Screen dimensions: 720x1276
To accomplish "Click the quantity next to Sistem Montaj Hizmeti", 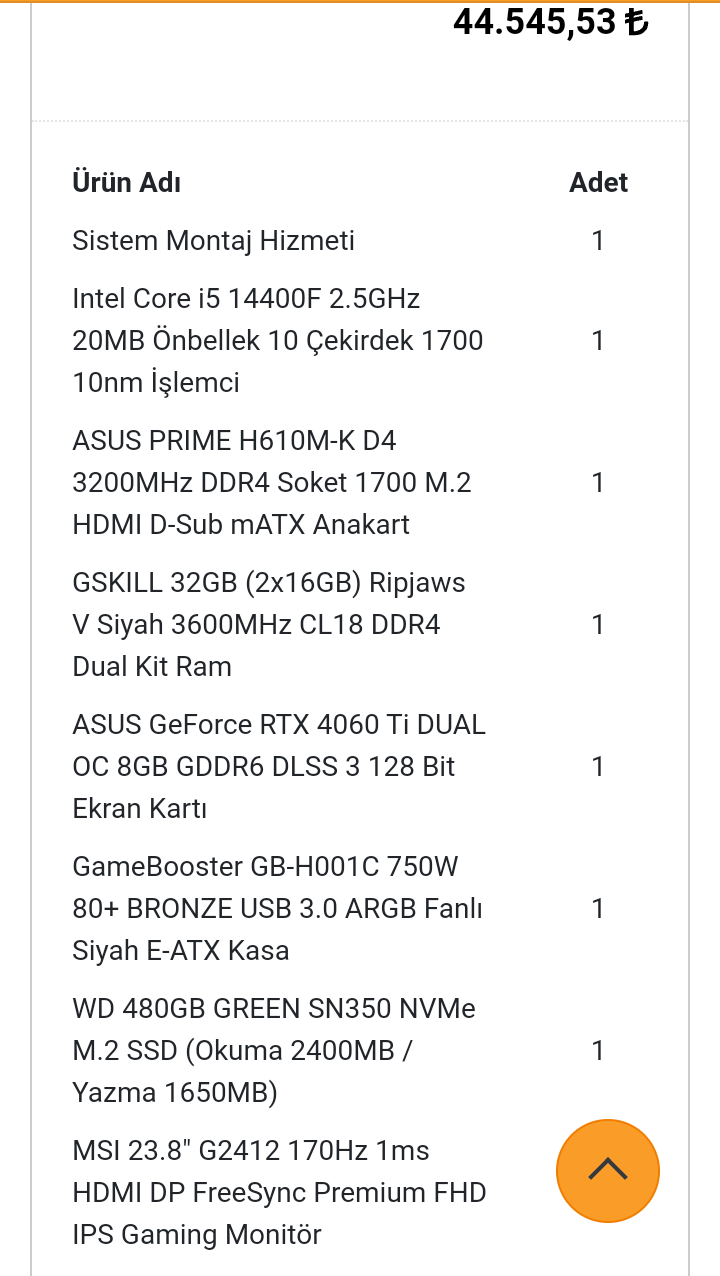I will pyautogui.click(x=597, y=240).
